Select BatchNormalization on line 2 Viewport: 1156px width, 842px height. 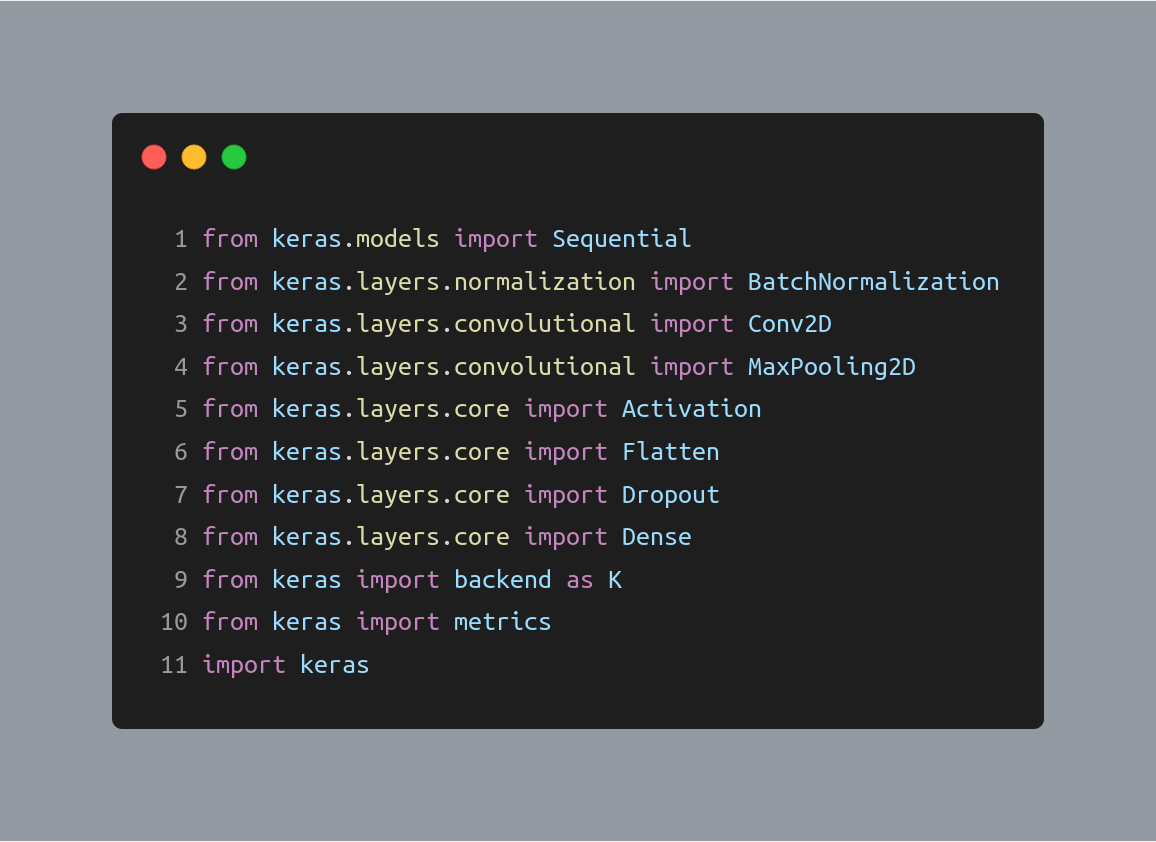coord(874,282)
